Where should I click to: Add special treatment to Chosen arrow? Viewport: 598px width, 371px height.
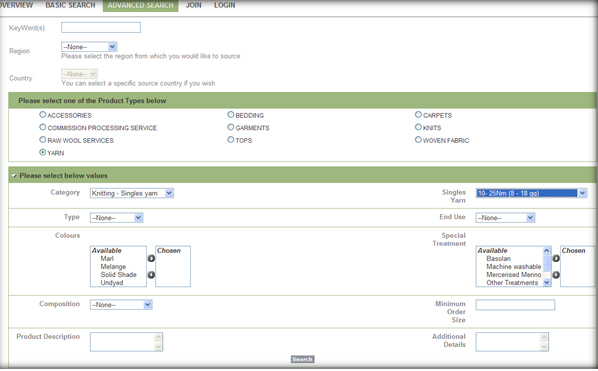(x=556, y=259)
